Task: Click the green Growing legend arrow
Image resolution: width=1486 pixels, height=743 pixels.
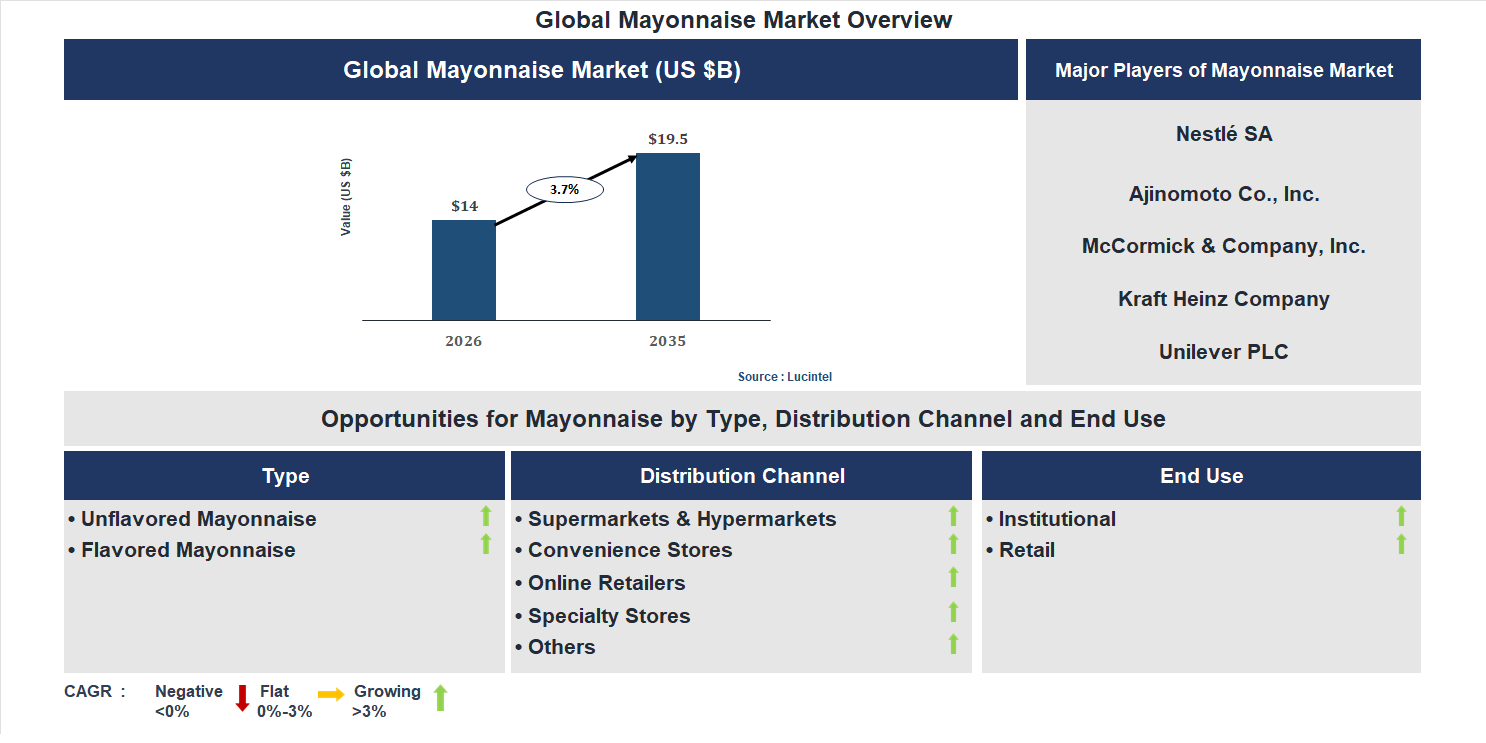Action: coord(440,698)
